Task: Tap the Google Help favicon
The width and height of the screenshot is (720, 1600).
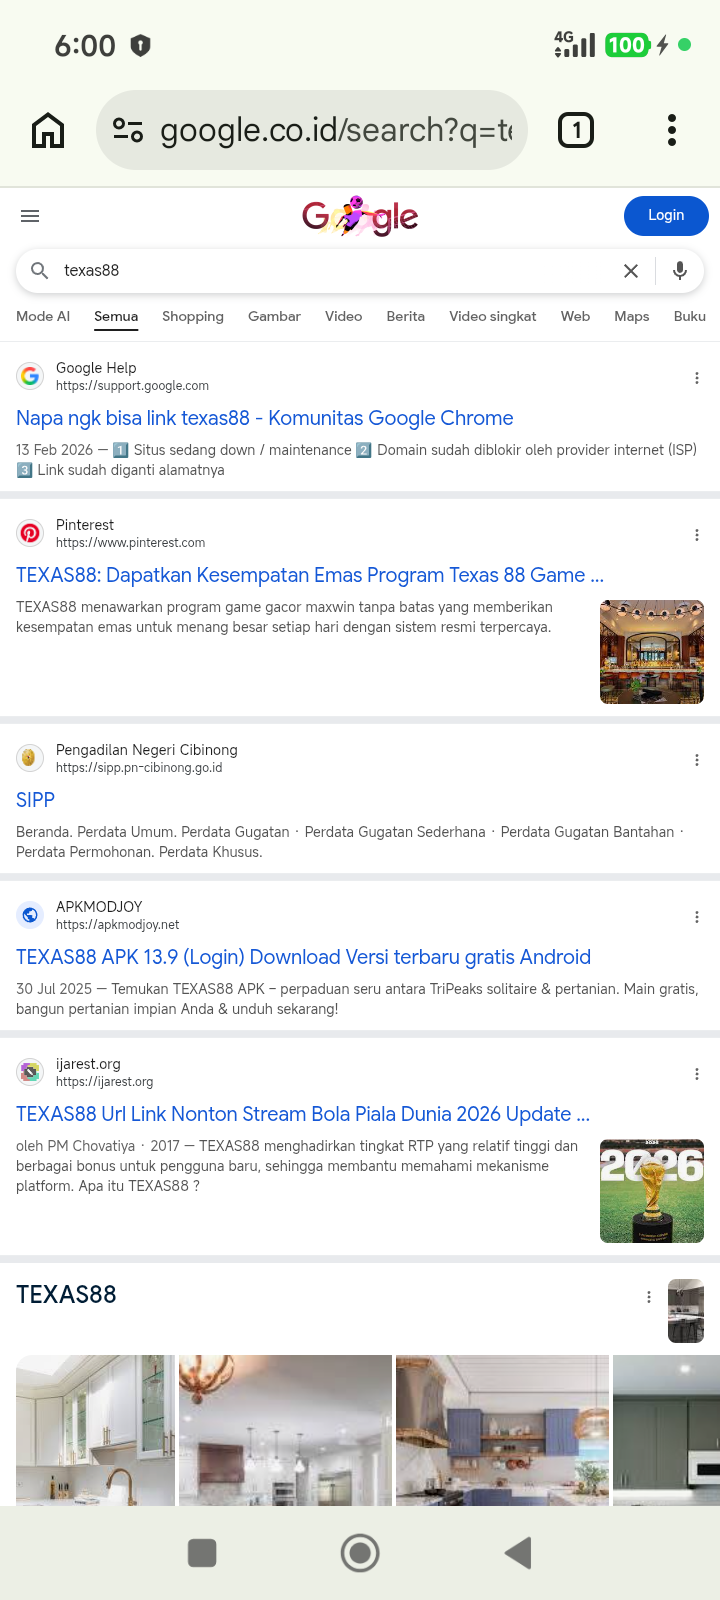Action: [x=30, y=376]
